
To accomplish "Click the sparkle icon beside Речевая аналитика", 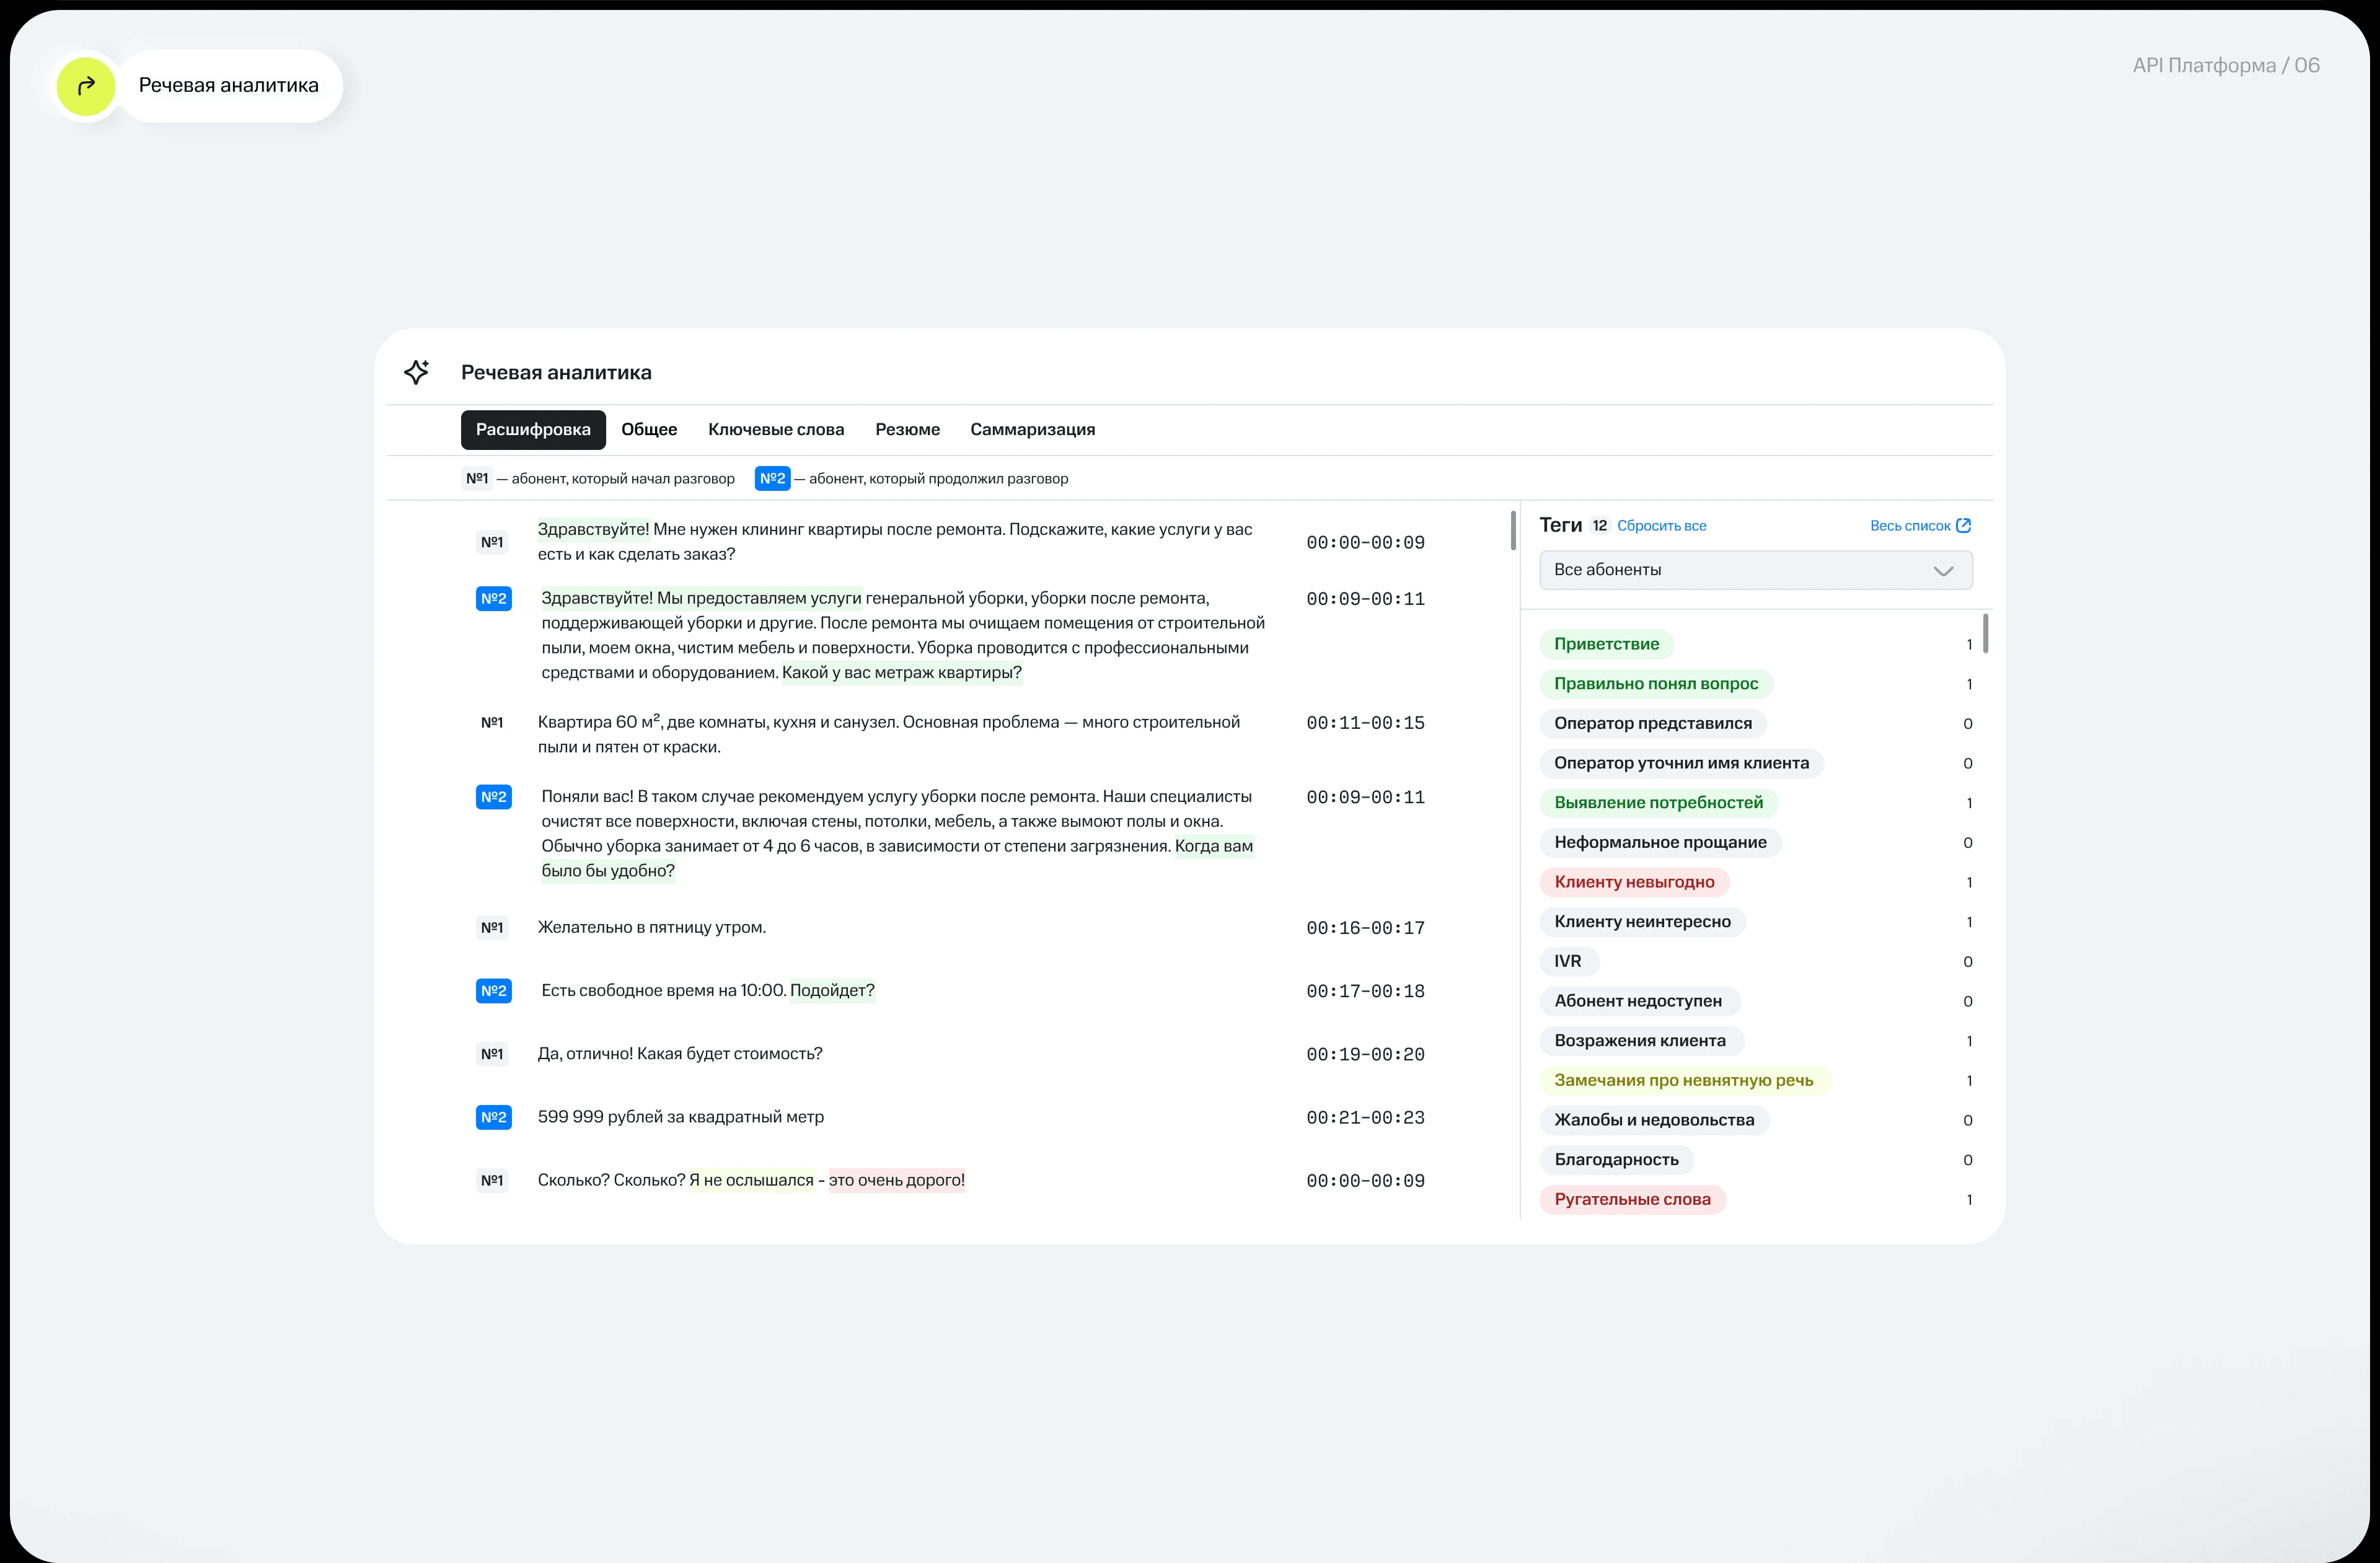I will [417, 372].
